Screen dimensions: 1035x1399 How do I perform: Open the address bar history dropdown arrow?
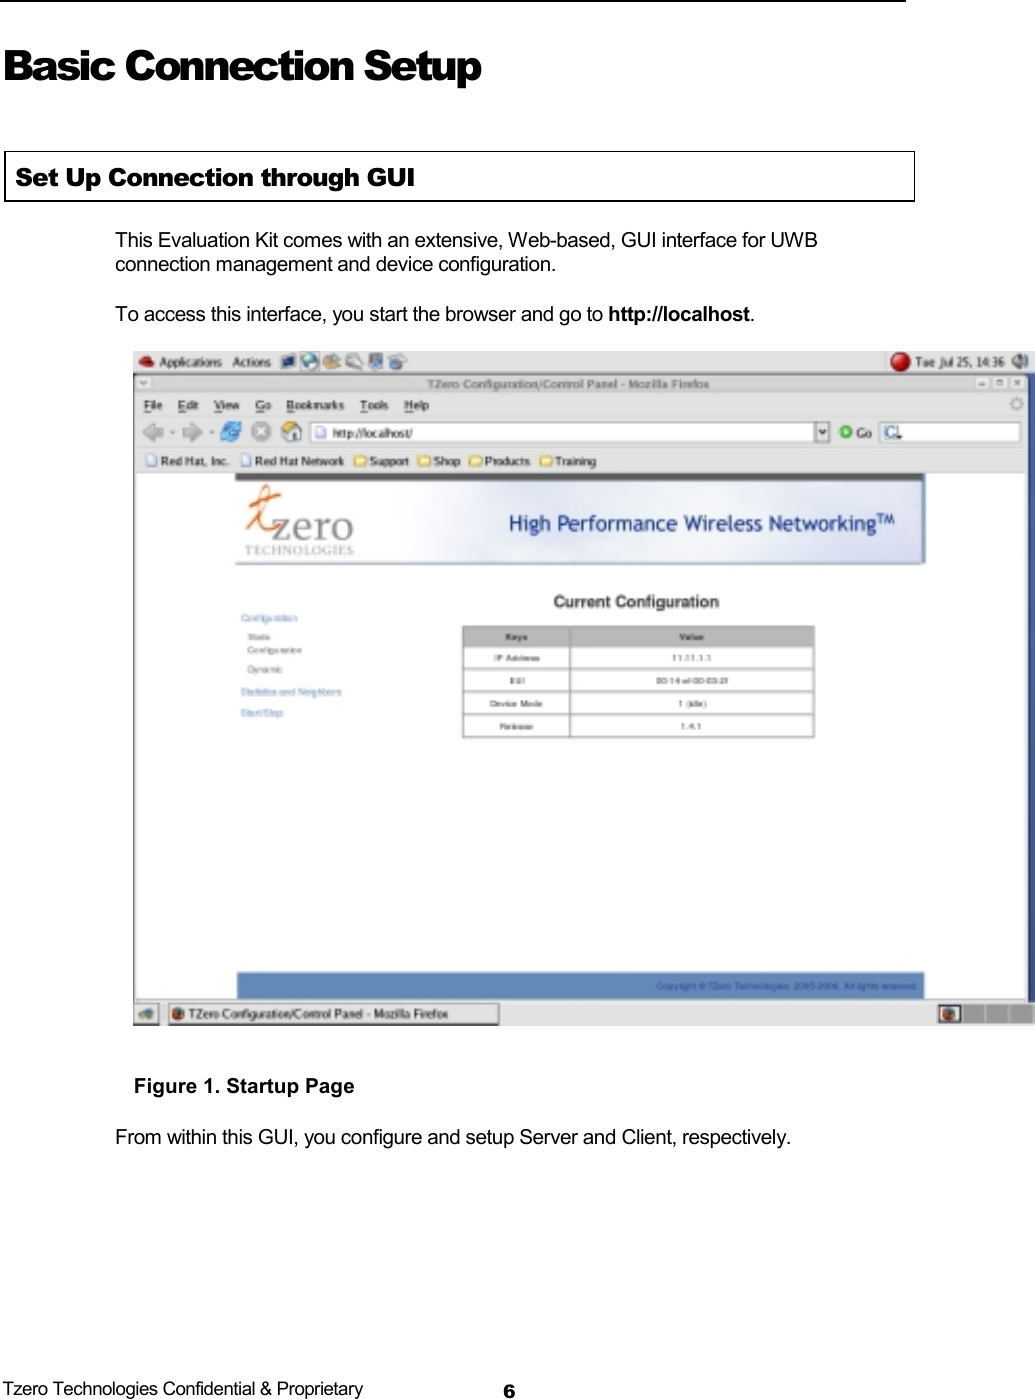[x=822, y=431]
